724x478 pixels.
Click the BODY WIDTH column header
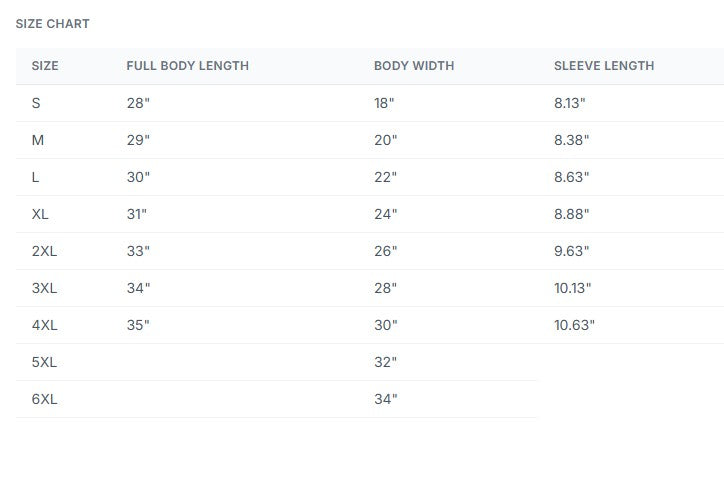(414, 66)
